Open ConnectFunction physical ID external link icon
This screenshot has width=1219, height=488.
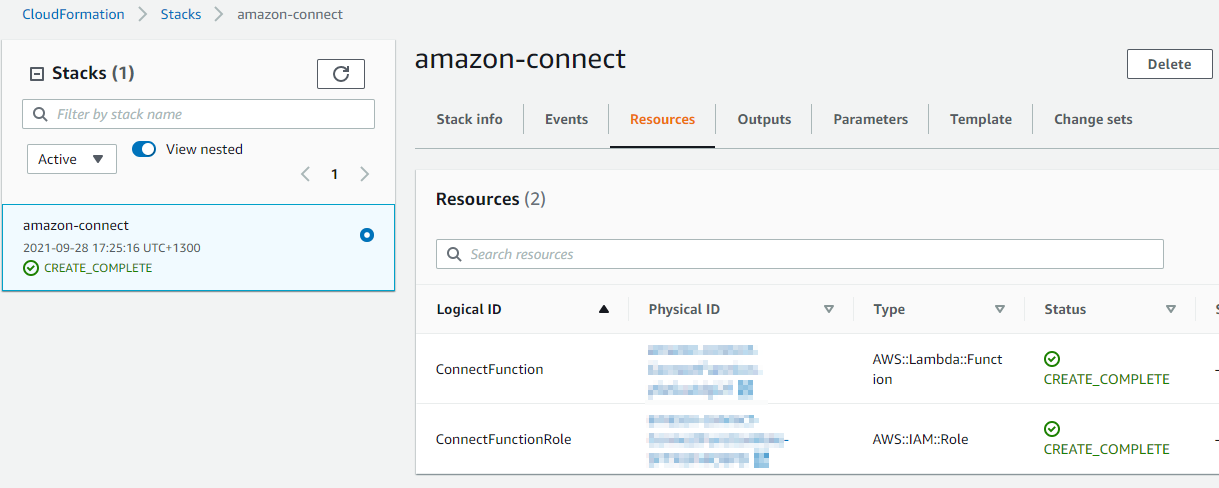[x=745, y=388]
